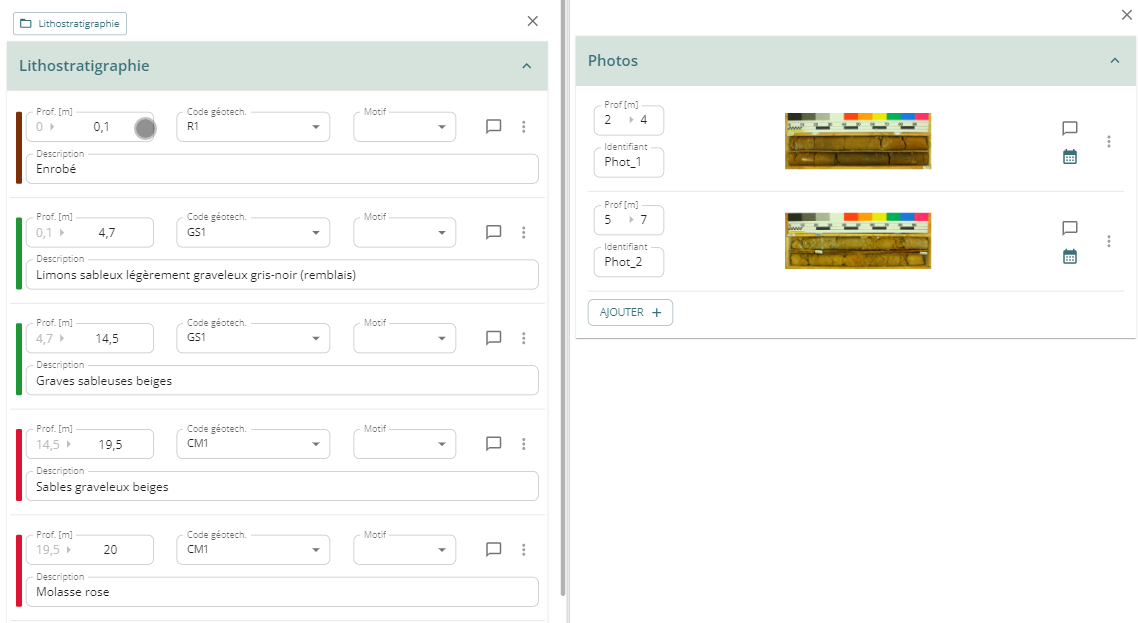Close the Lithostratigraphie panel
Screen dimensions: 1138x623
(x=532, y=21)
